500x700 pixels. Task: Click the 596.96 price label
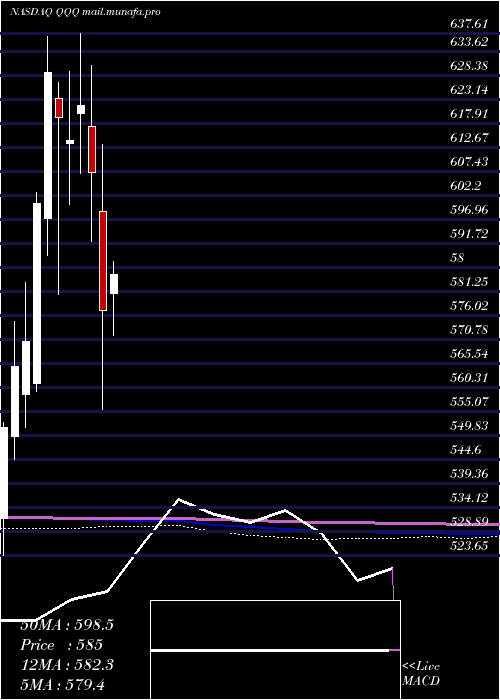coord(469,210)
